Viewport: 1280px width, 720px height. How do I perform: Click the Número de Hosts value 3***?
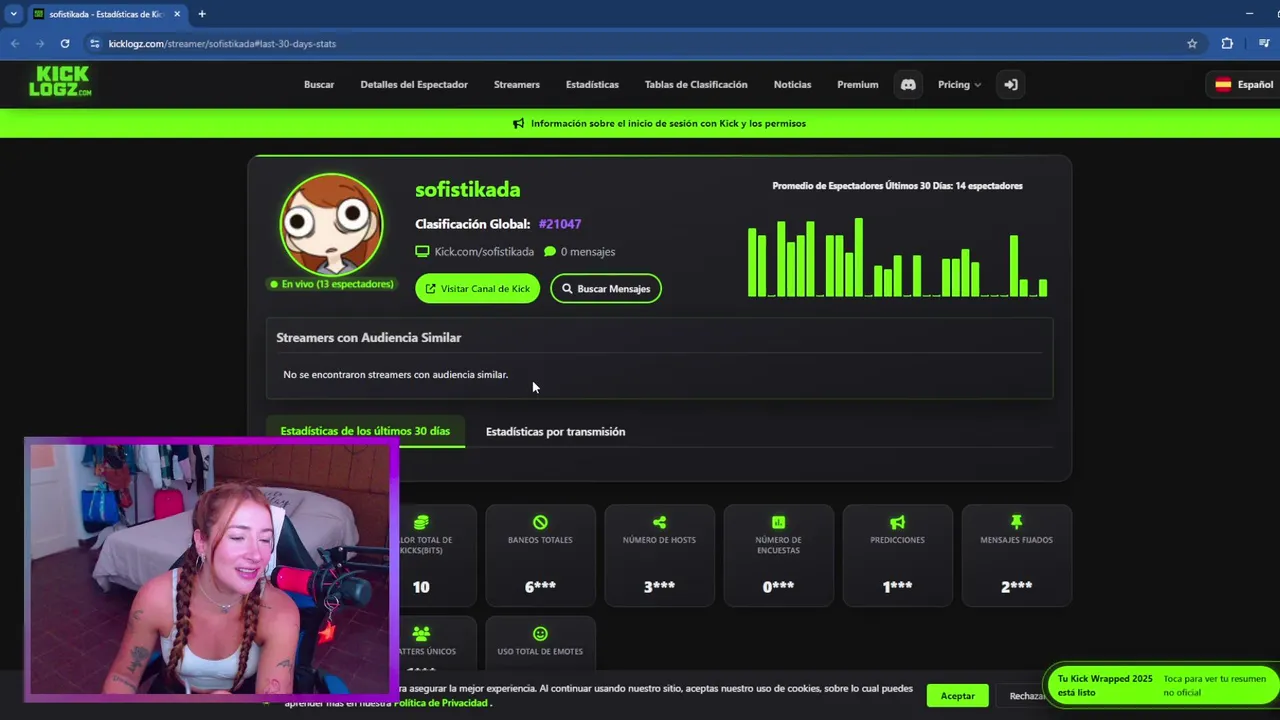(x=659, y=587)
